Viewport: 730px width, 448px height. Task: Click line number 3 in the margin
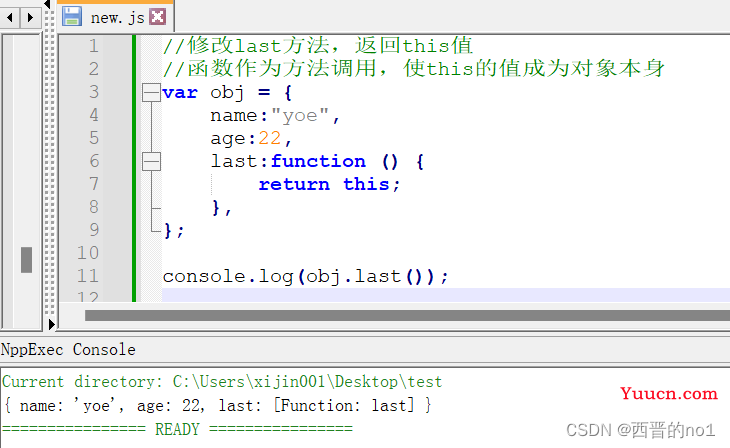tap(94, 92)
